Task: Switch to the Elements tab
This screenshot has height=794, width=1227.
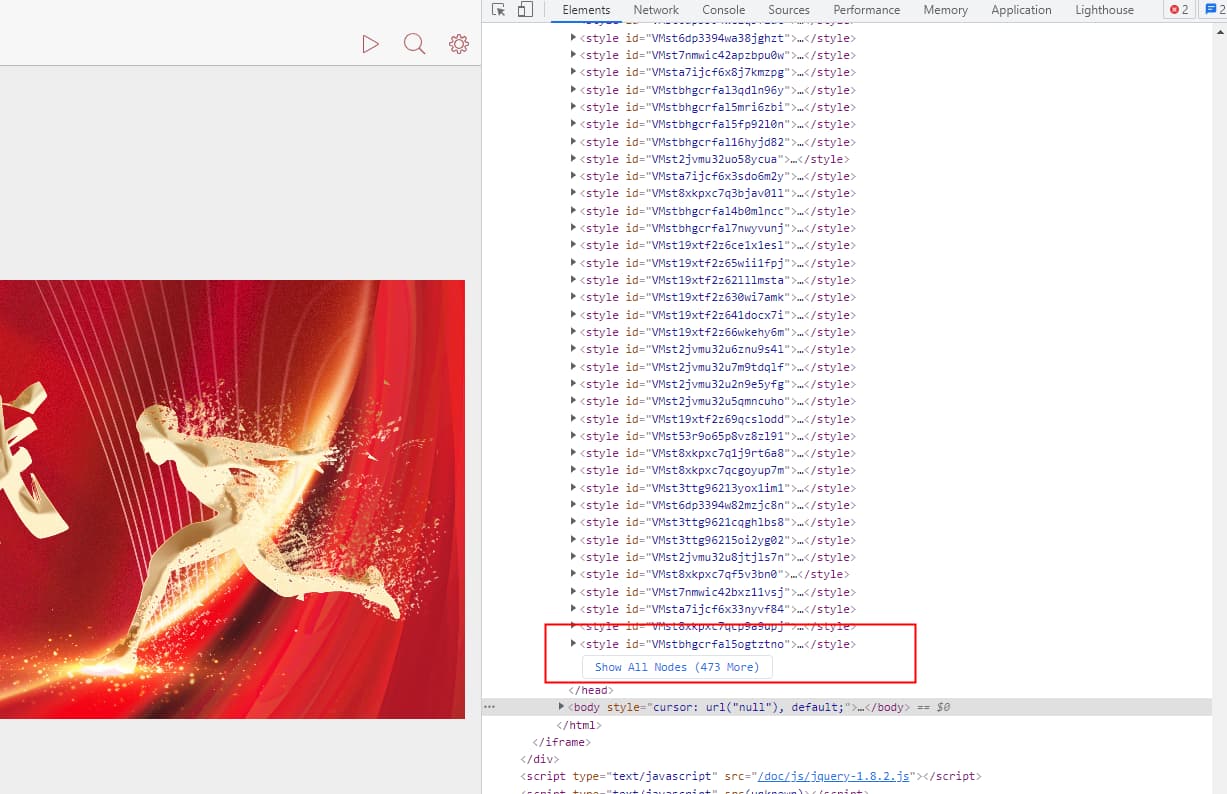Action: (x=586, y=10)
